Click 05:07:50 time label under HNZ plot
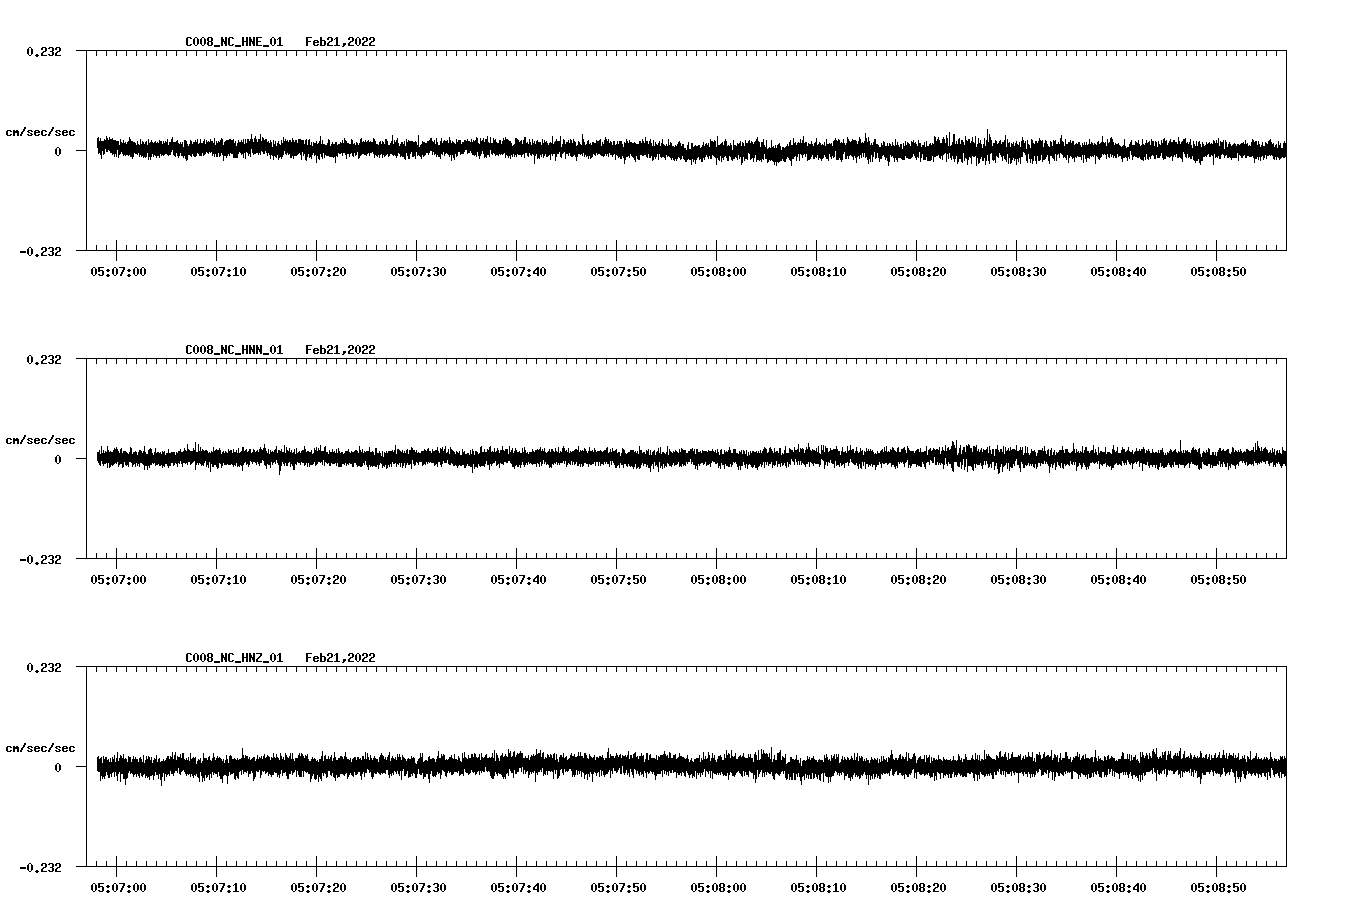The image size is (1358, 924). pyautogui.click(x=618, y=888)
